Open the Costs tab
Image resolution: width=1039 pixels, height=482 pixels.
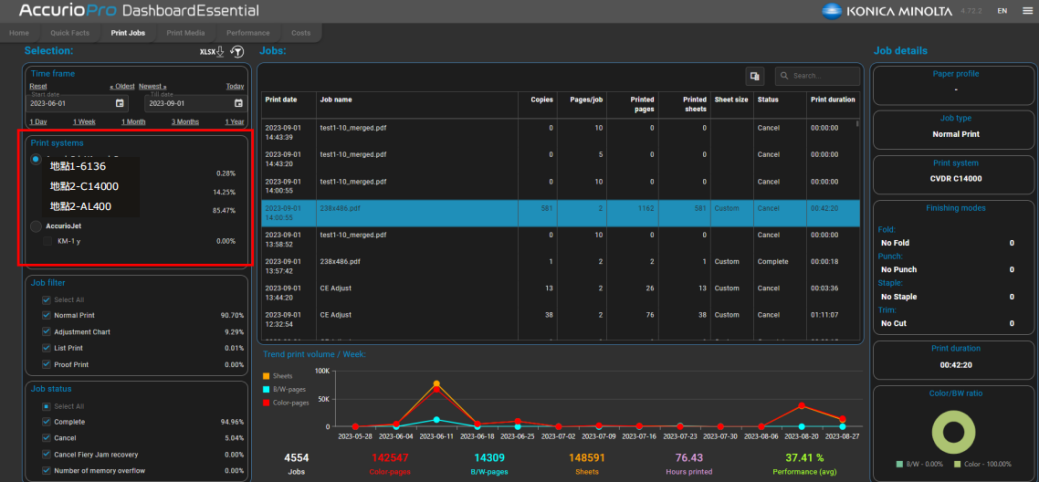coord(301,32)
